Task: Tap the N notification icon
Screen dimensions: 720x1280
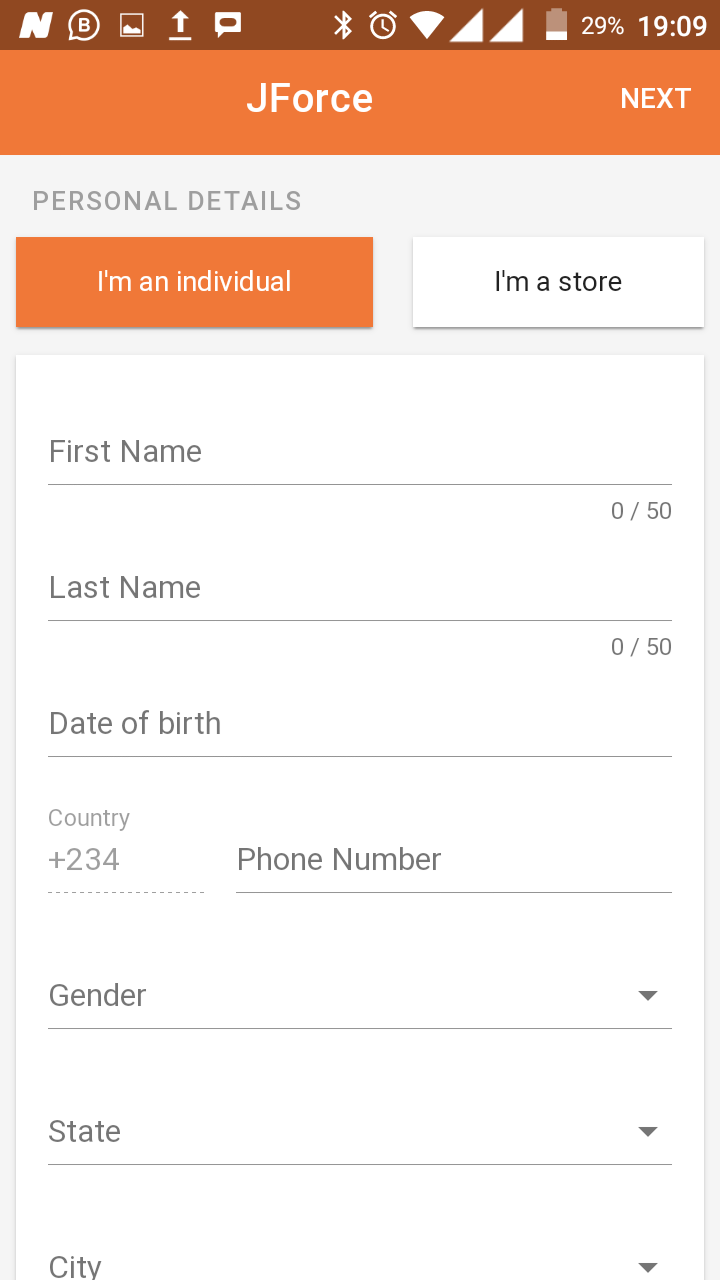Action: pyautogui.click(x=35, y=25)
